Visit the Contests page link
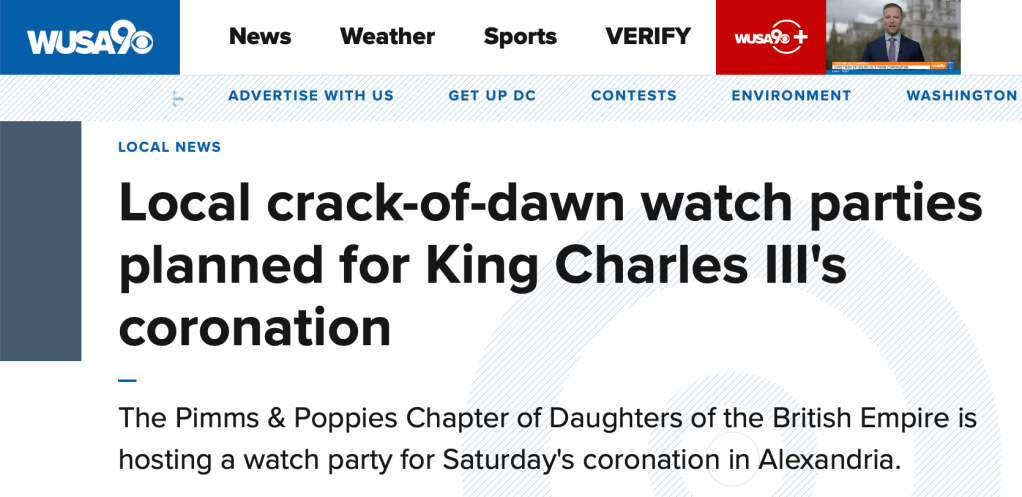Screen dimensions: 1022x497 point(634,96)
